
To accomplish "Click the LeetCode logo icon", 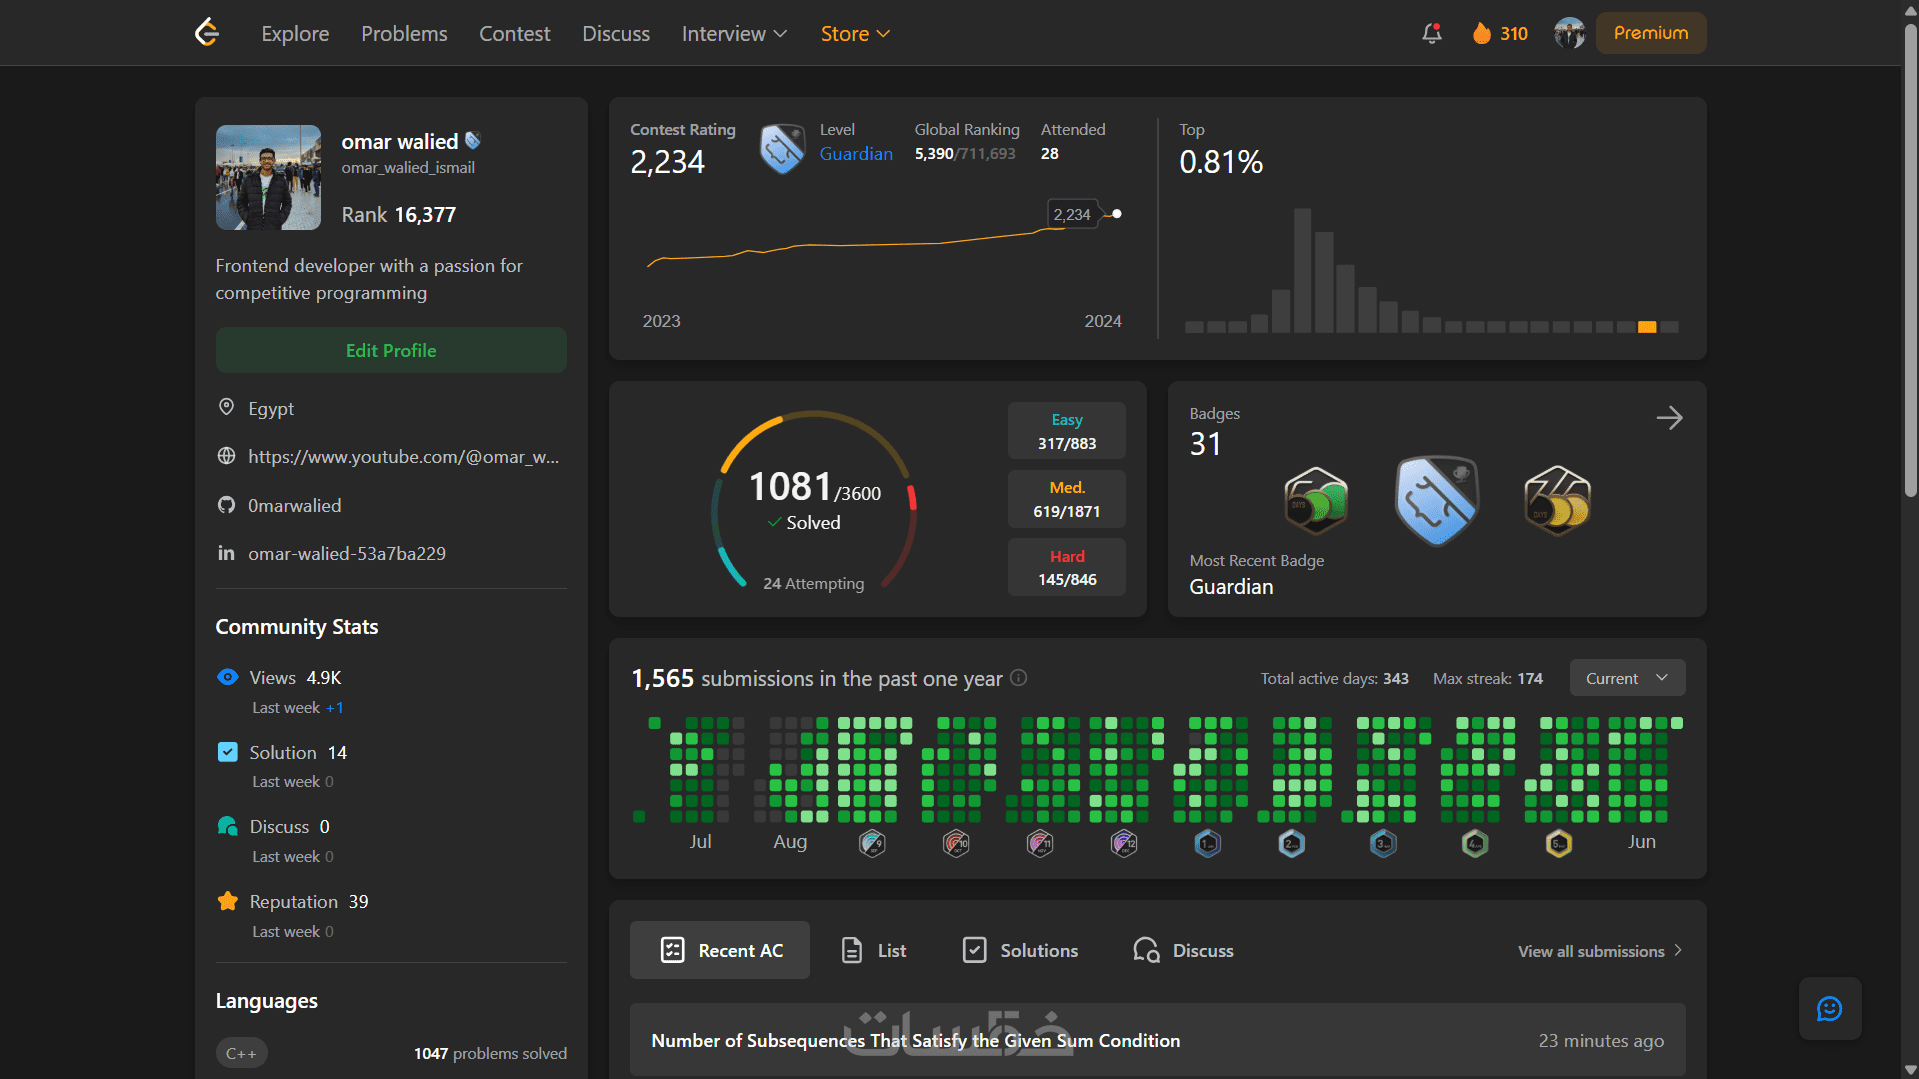I will [x=207, y=33].
